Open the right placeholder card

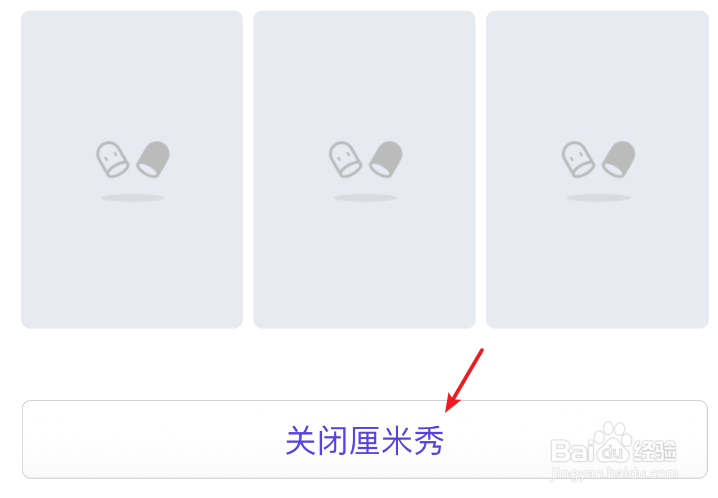(598, 169)
